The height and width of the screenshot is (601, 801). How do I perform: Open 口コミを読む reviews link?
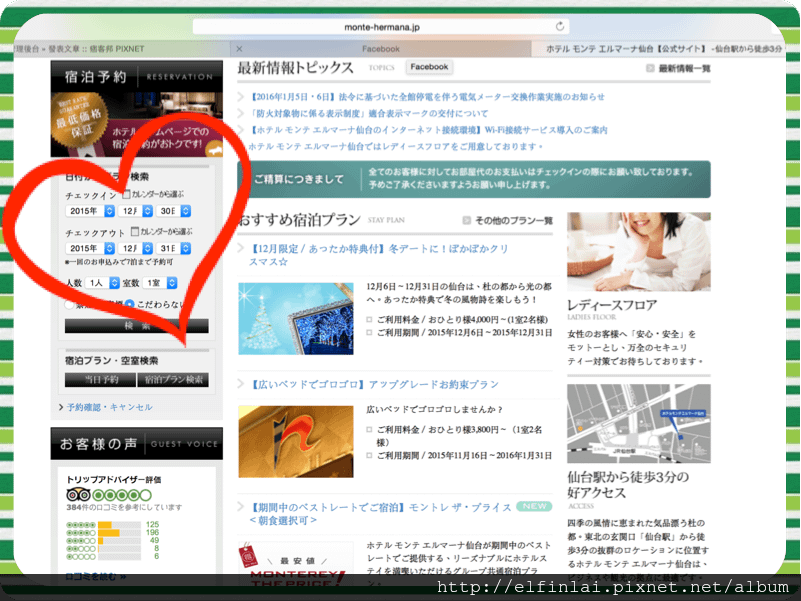click(x=96, y=576)
